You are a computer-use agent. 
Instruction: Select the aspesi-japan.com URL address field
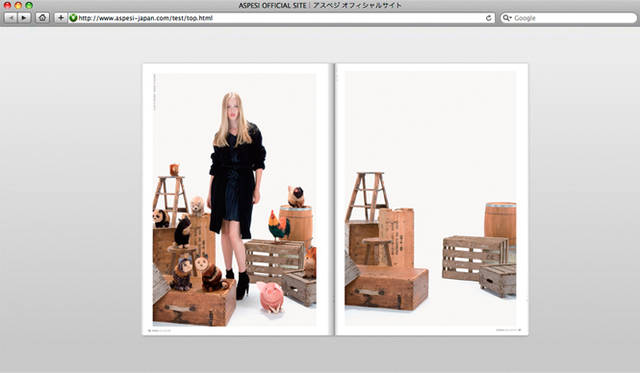(x=281, y=18)
